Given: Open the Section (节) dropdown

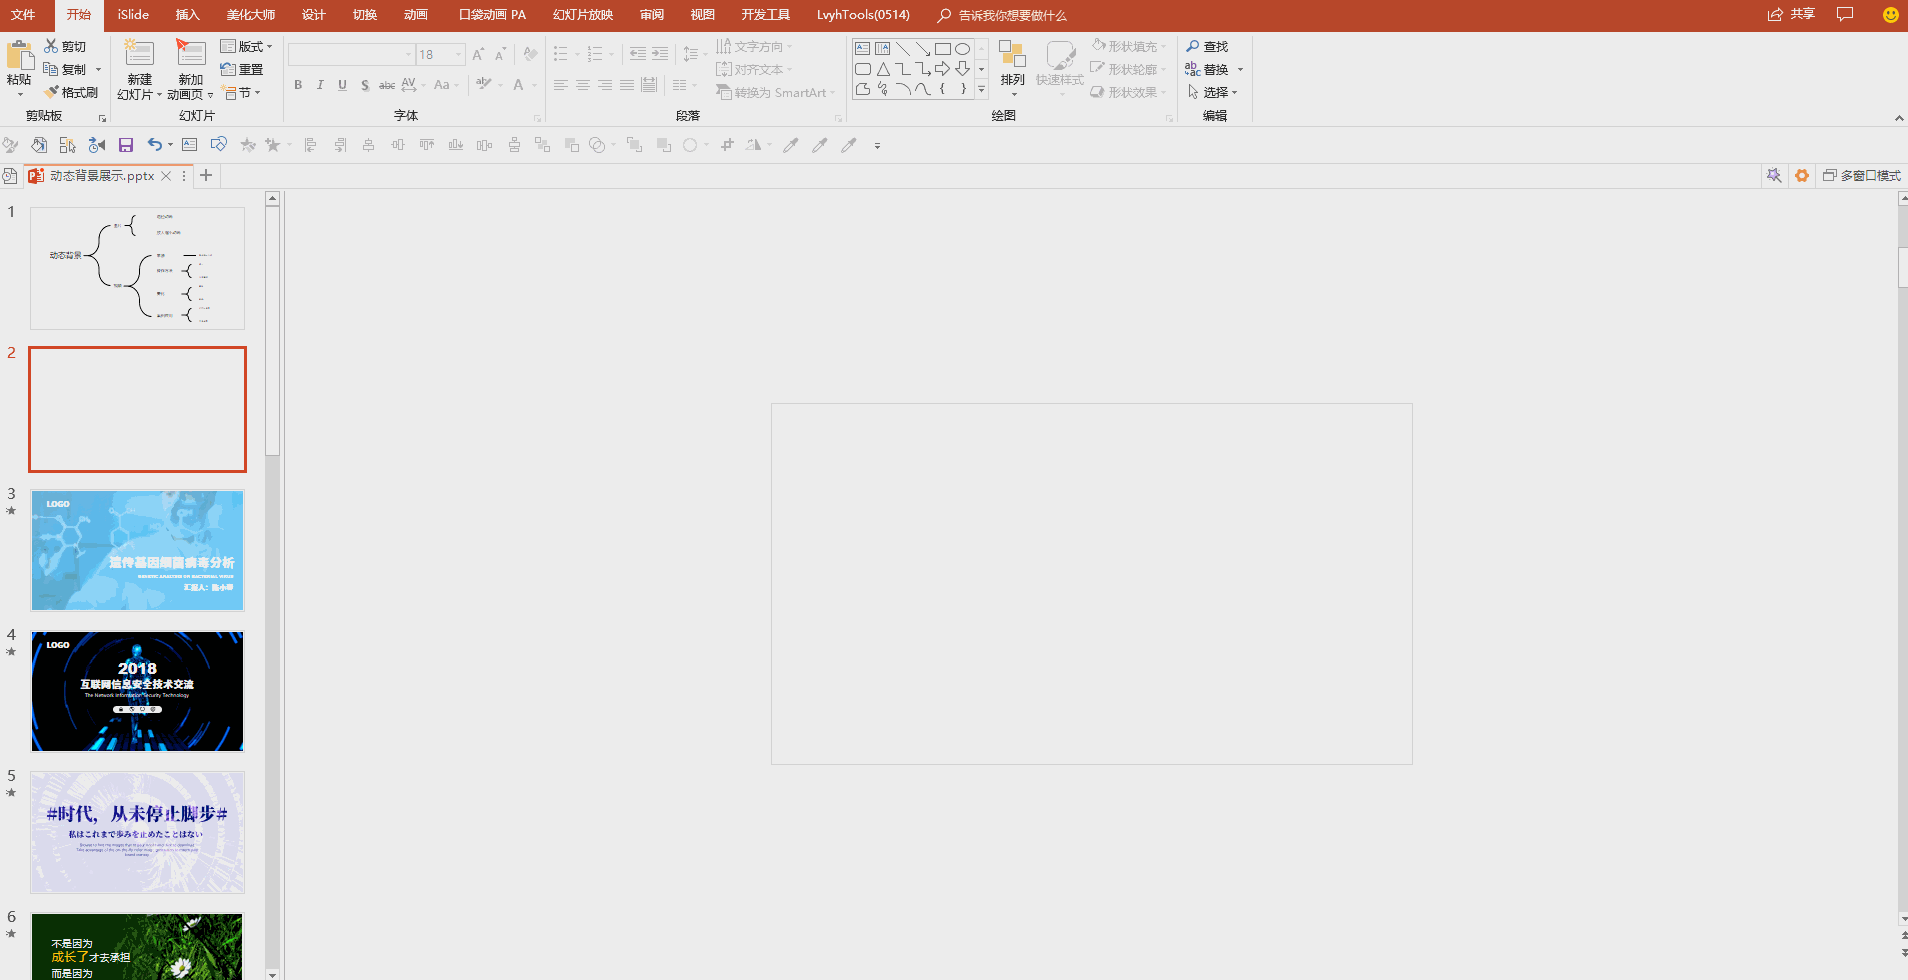Looking at the screenshot, I should pos(241,92).
